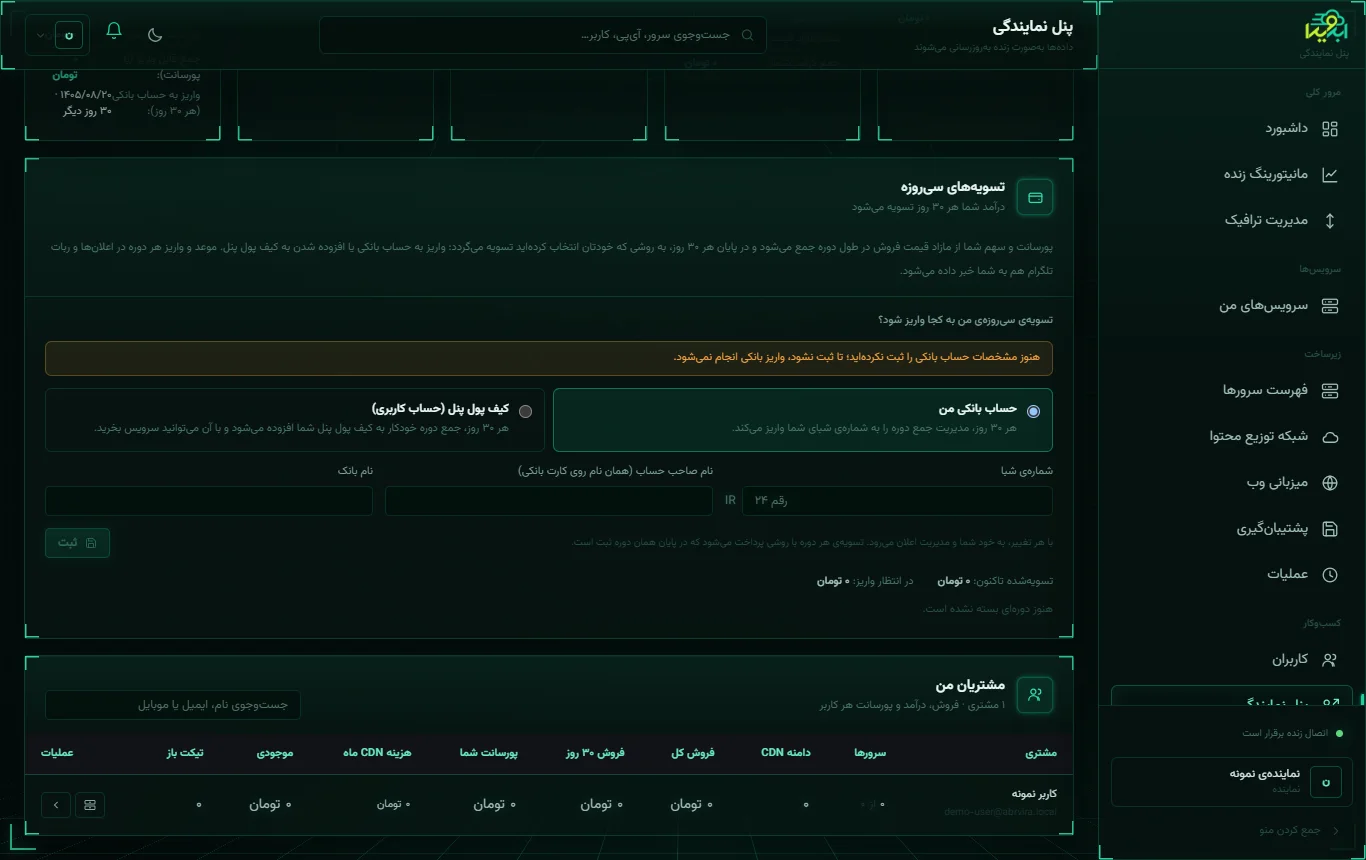
Task: Click the شبکه توزیع محتوا cloud icon
Action: point(1329,436)
